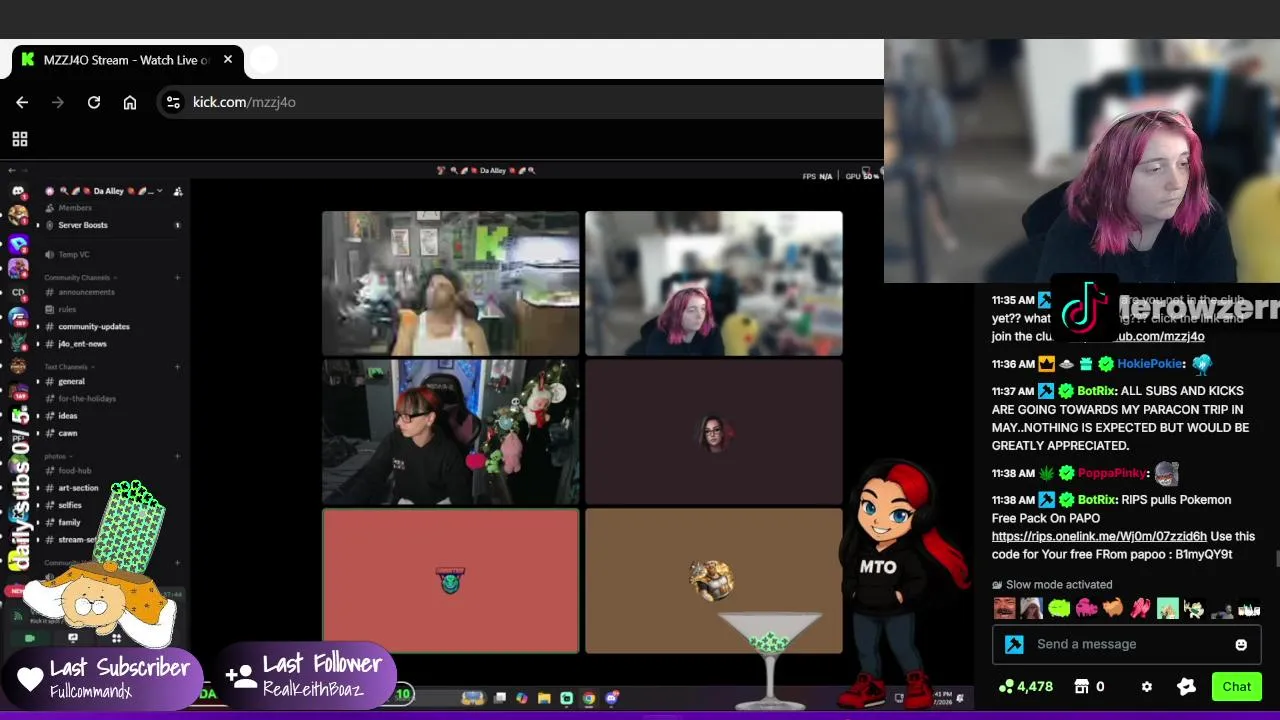1280x720 pixels.
Task: Open the #announcements channel
Action: point(86,292)
